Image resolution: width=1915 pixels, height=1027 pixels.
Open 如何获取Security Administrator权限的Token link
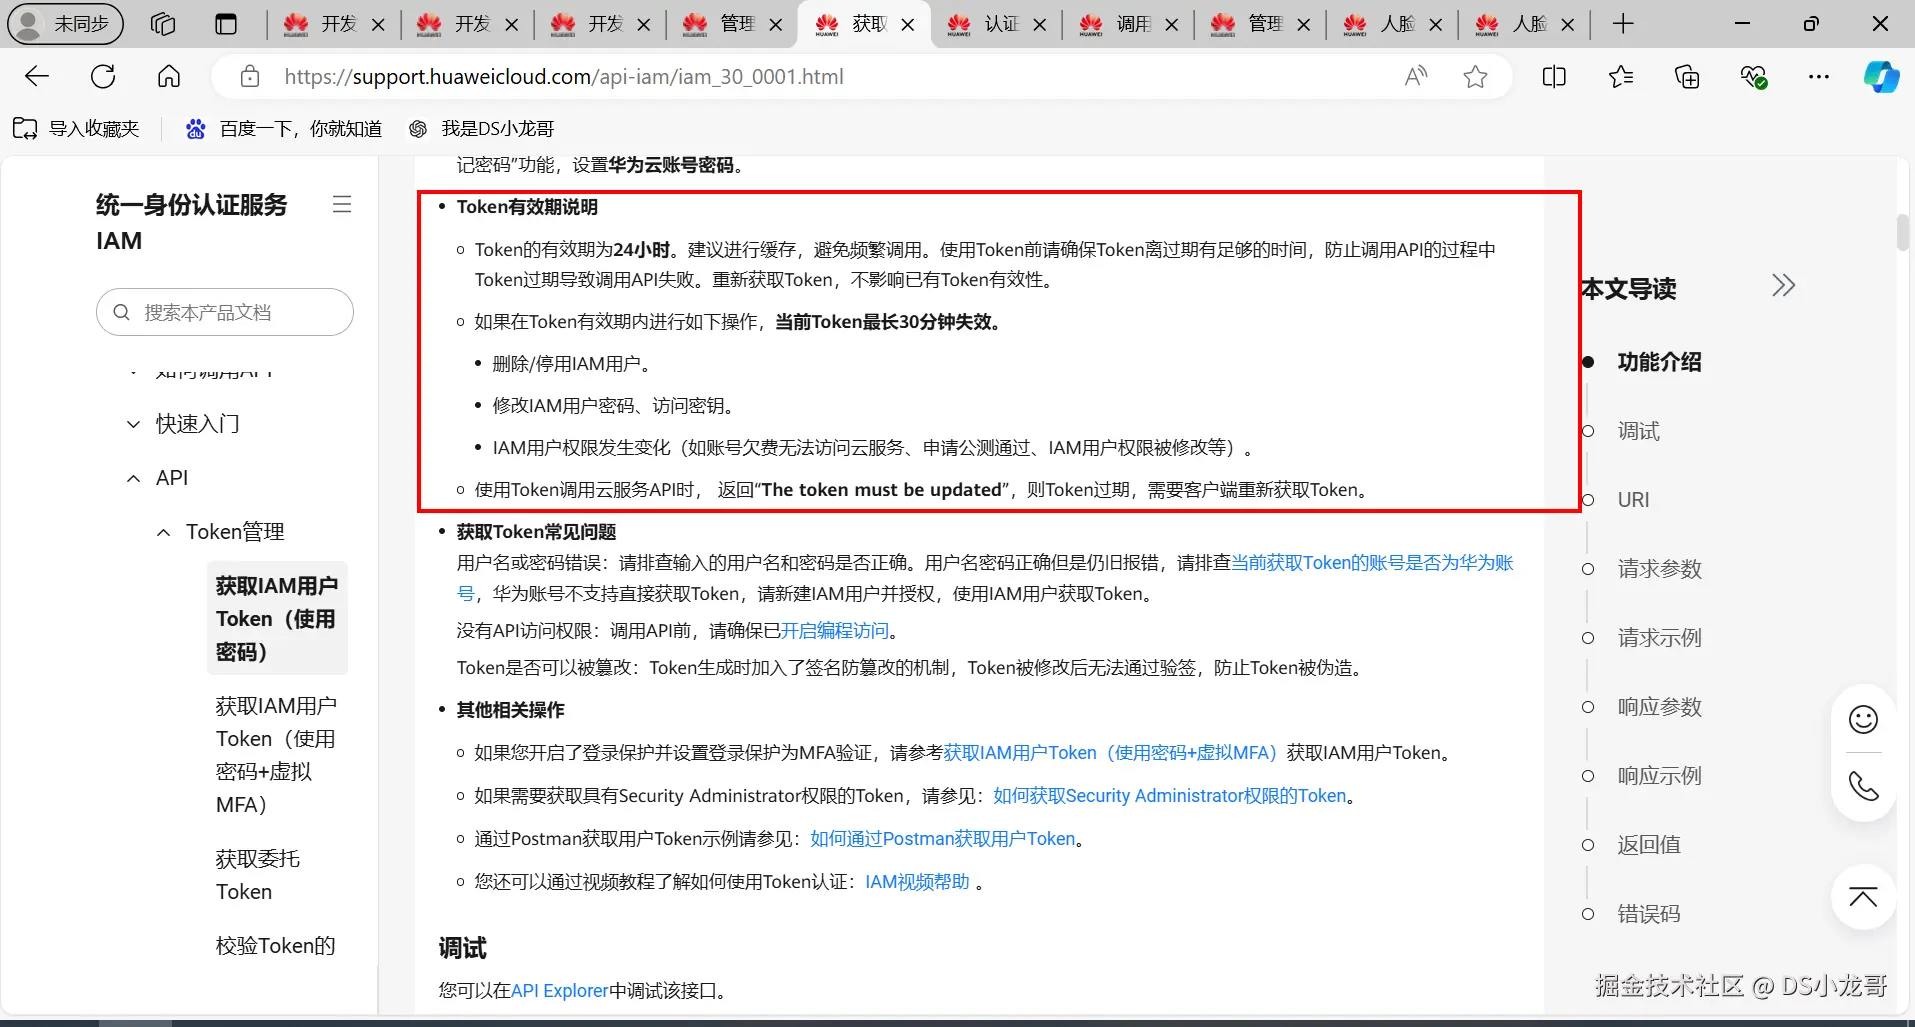click(1170, 796)
